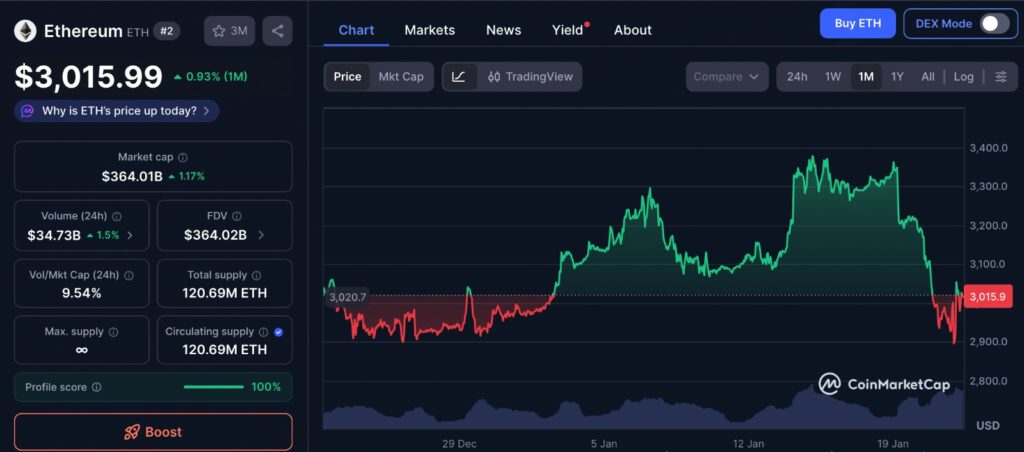Click the Total supply info icon

point(257,276)
